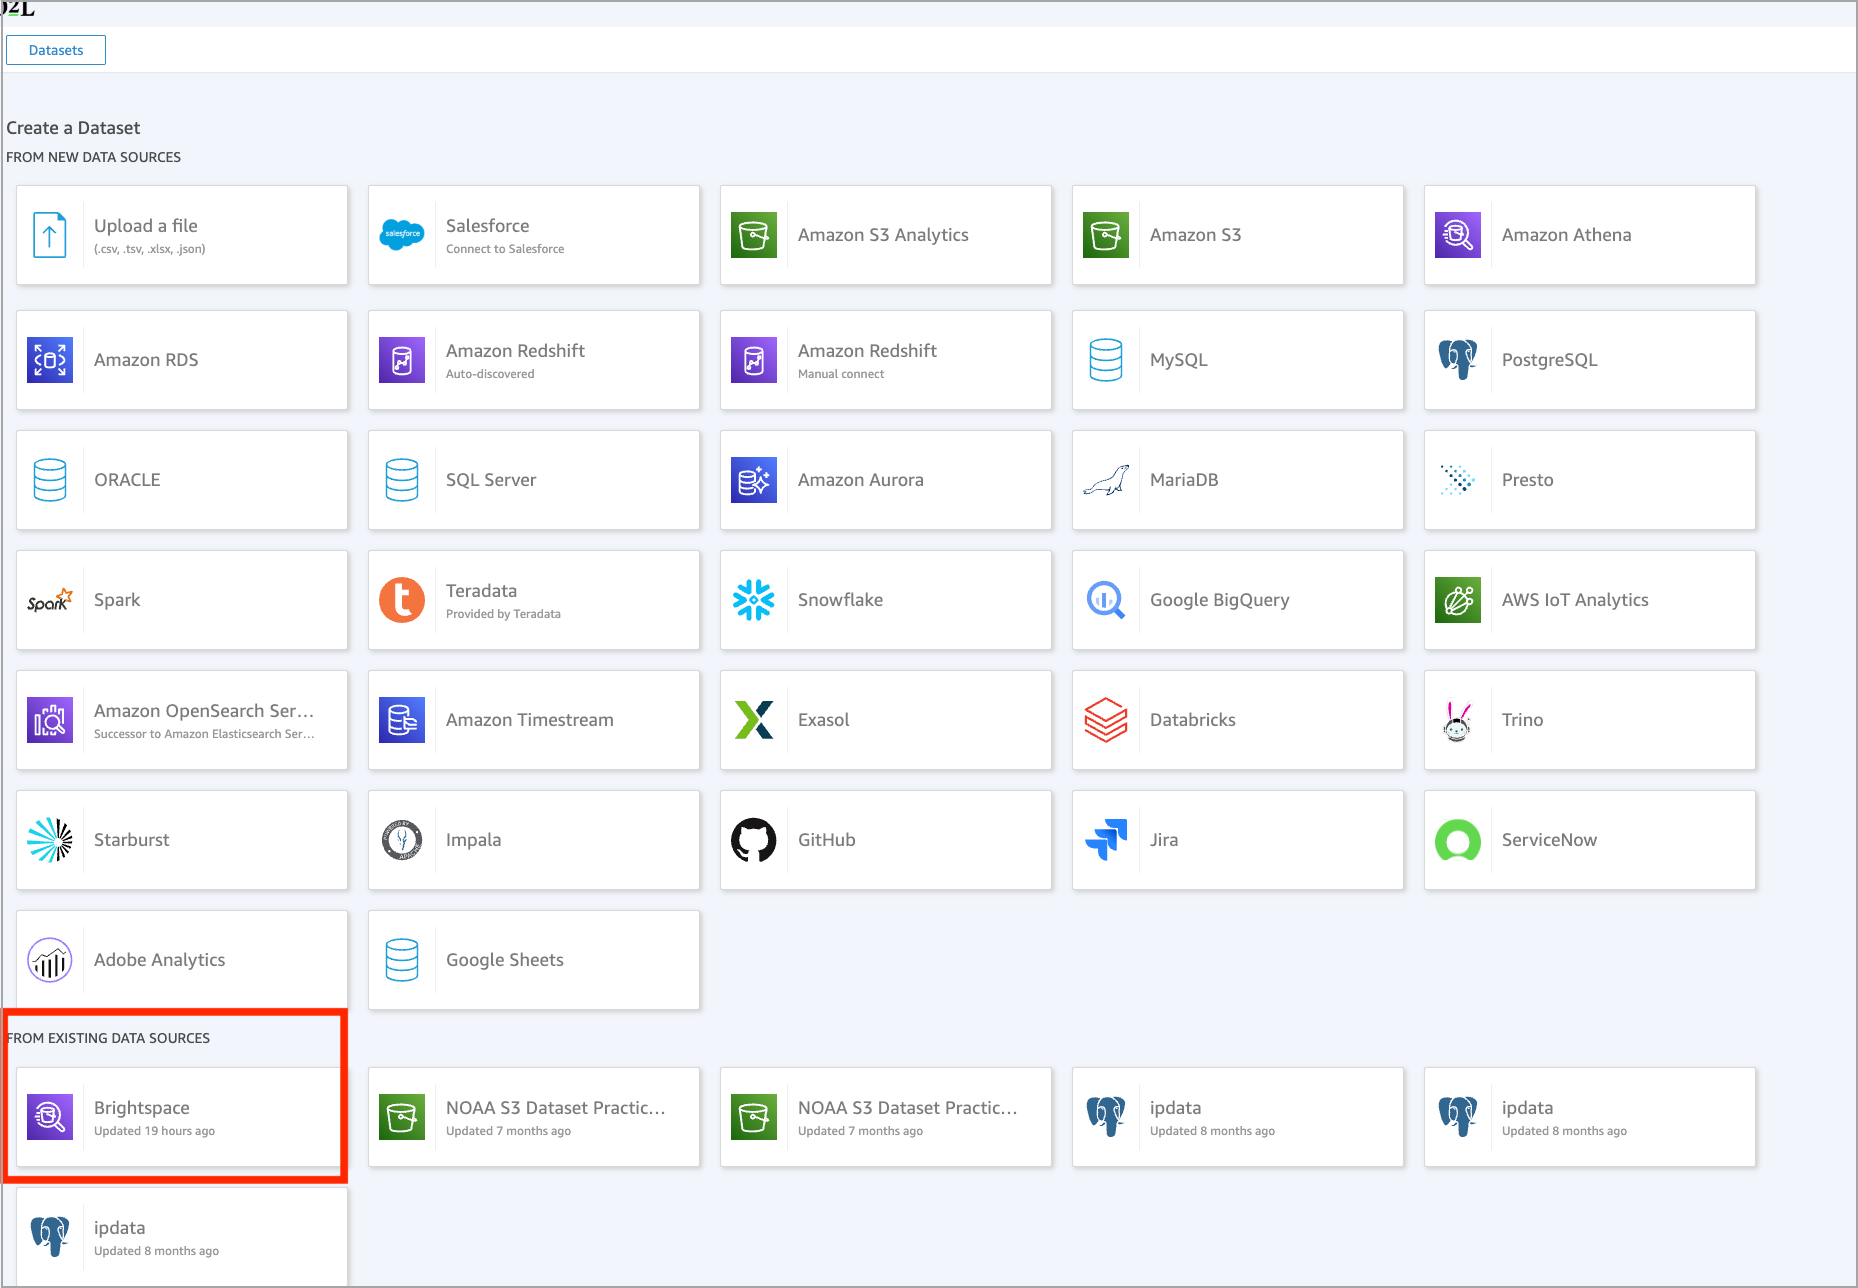
Task: Click the Amazon S3 bucket icon
Action: click(1106, 235)
